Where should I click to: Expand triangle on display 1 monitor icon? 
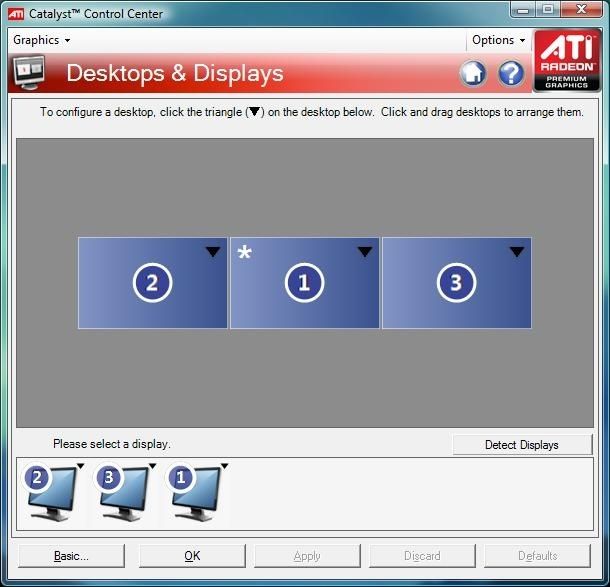tap(224, 466)
